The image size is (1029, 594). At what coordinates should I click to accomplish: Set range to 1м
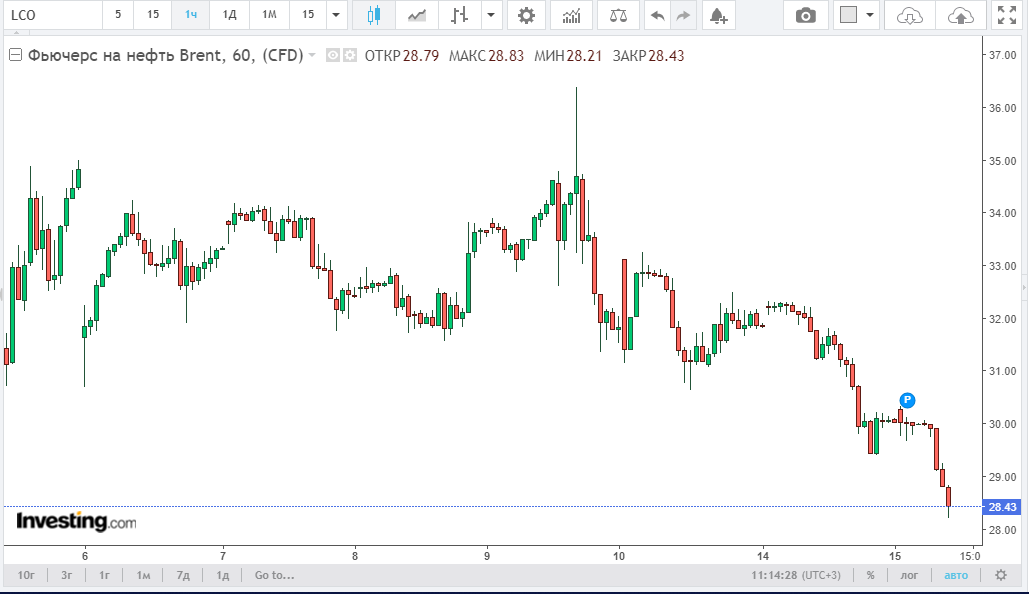tap(143, 575)
